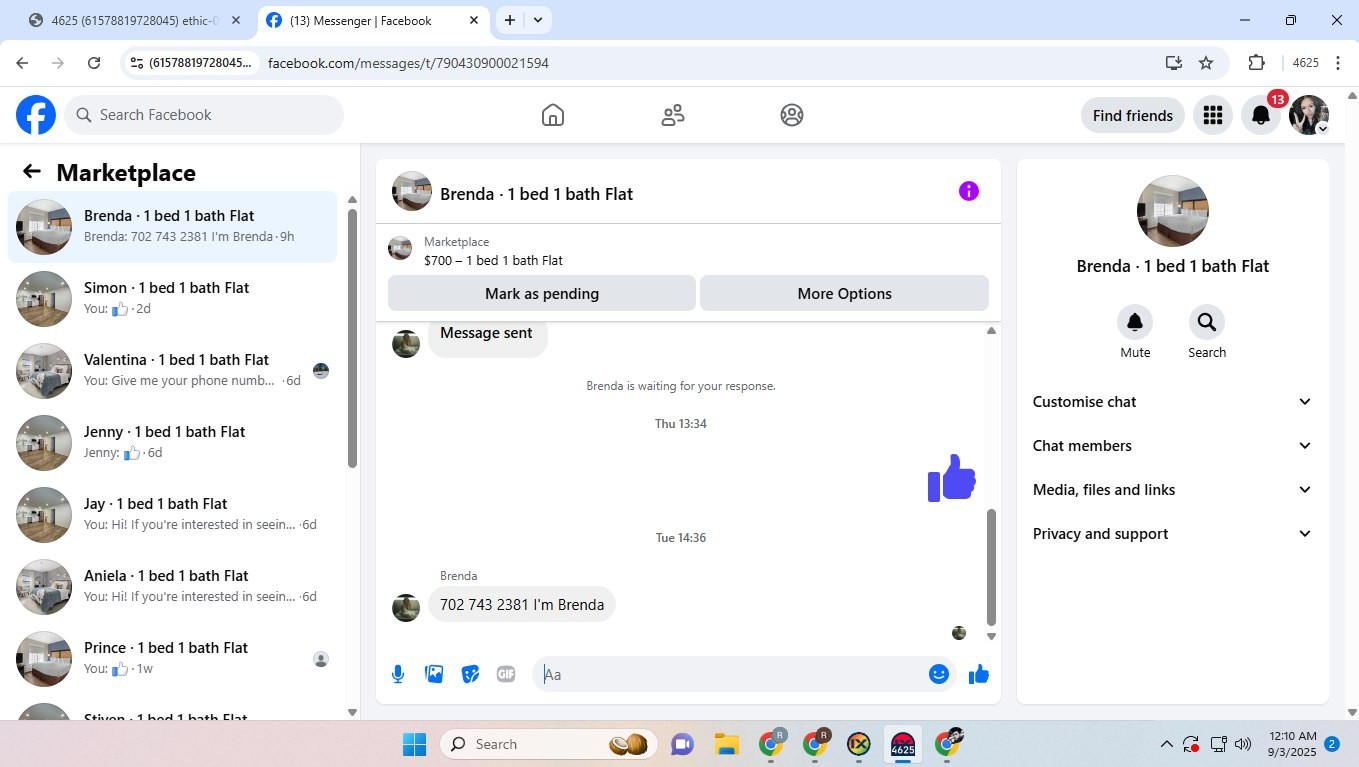
Task: Click the install app icon in address bar
Action: coord(1174,63)
